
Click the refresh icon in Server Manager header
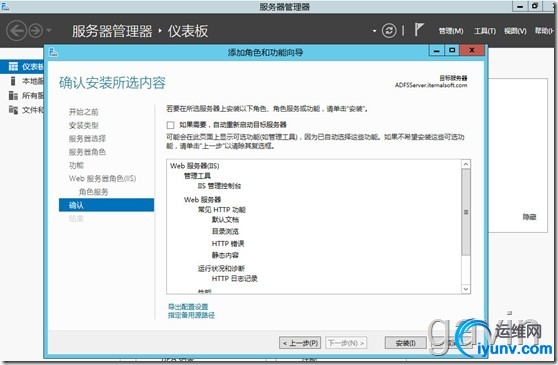389,31
